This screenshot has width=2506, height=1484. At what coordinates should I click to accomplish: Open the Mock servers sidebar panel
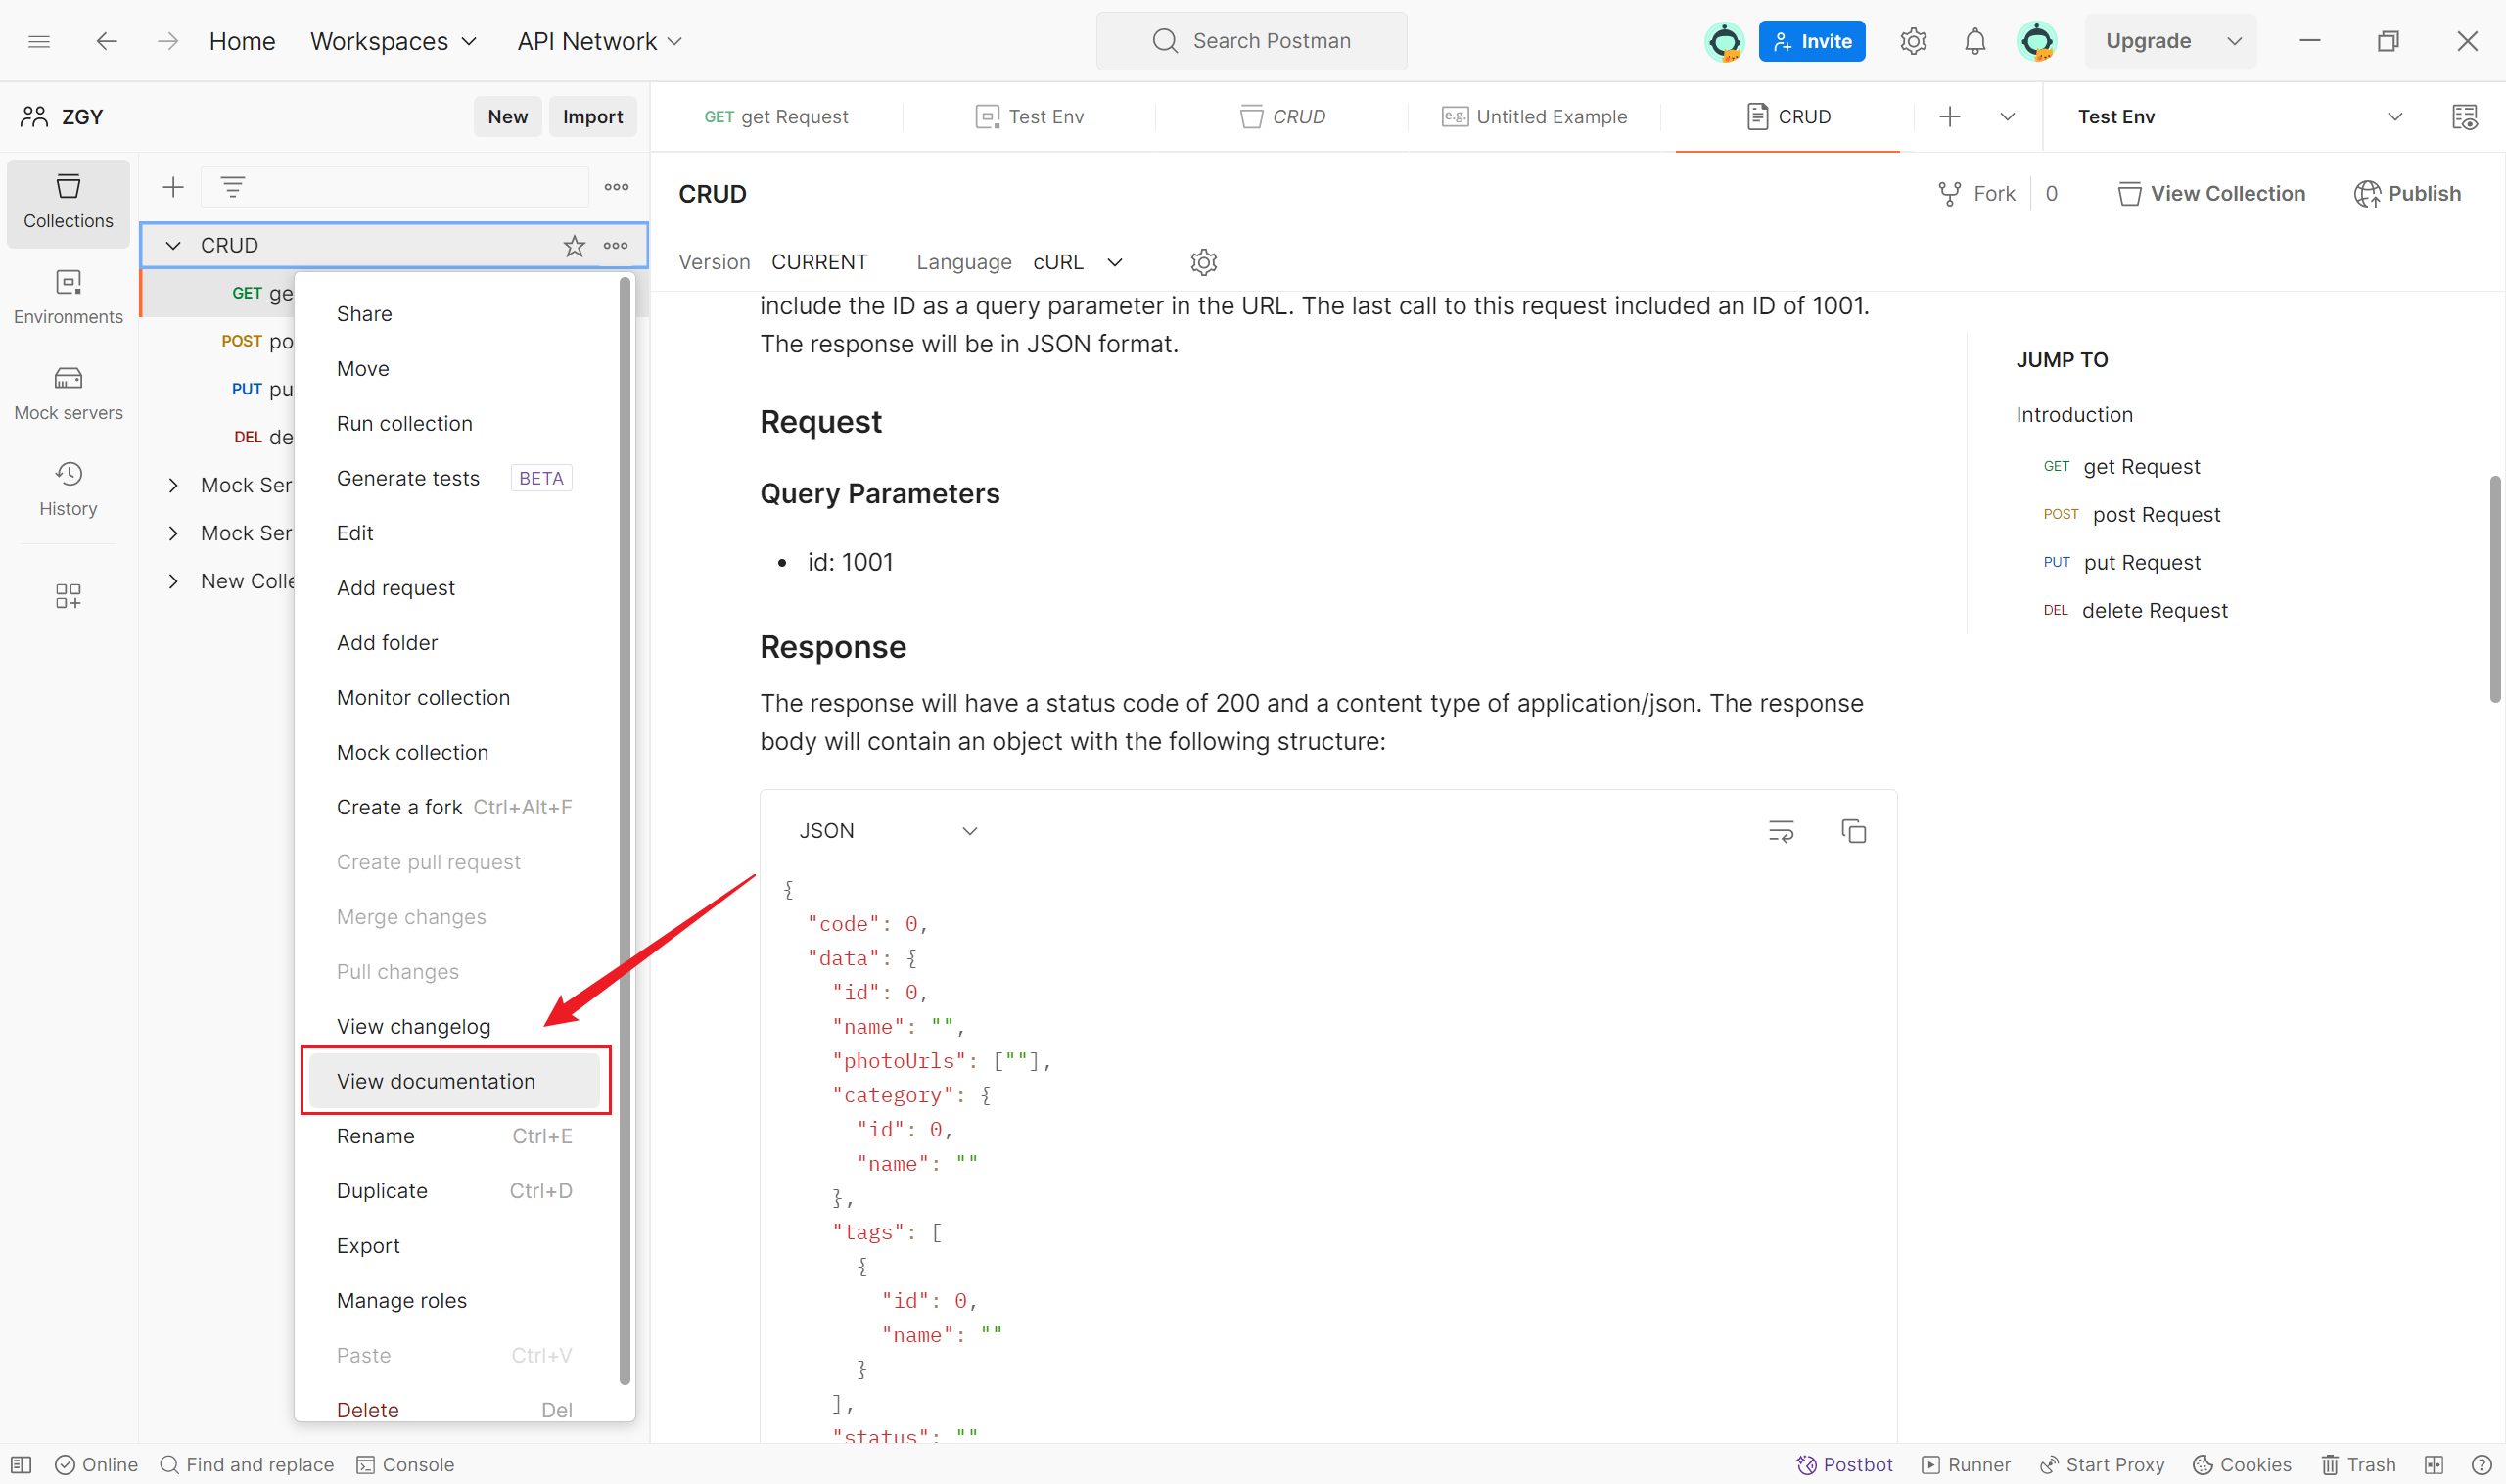(x=68, y=393)
